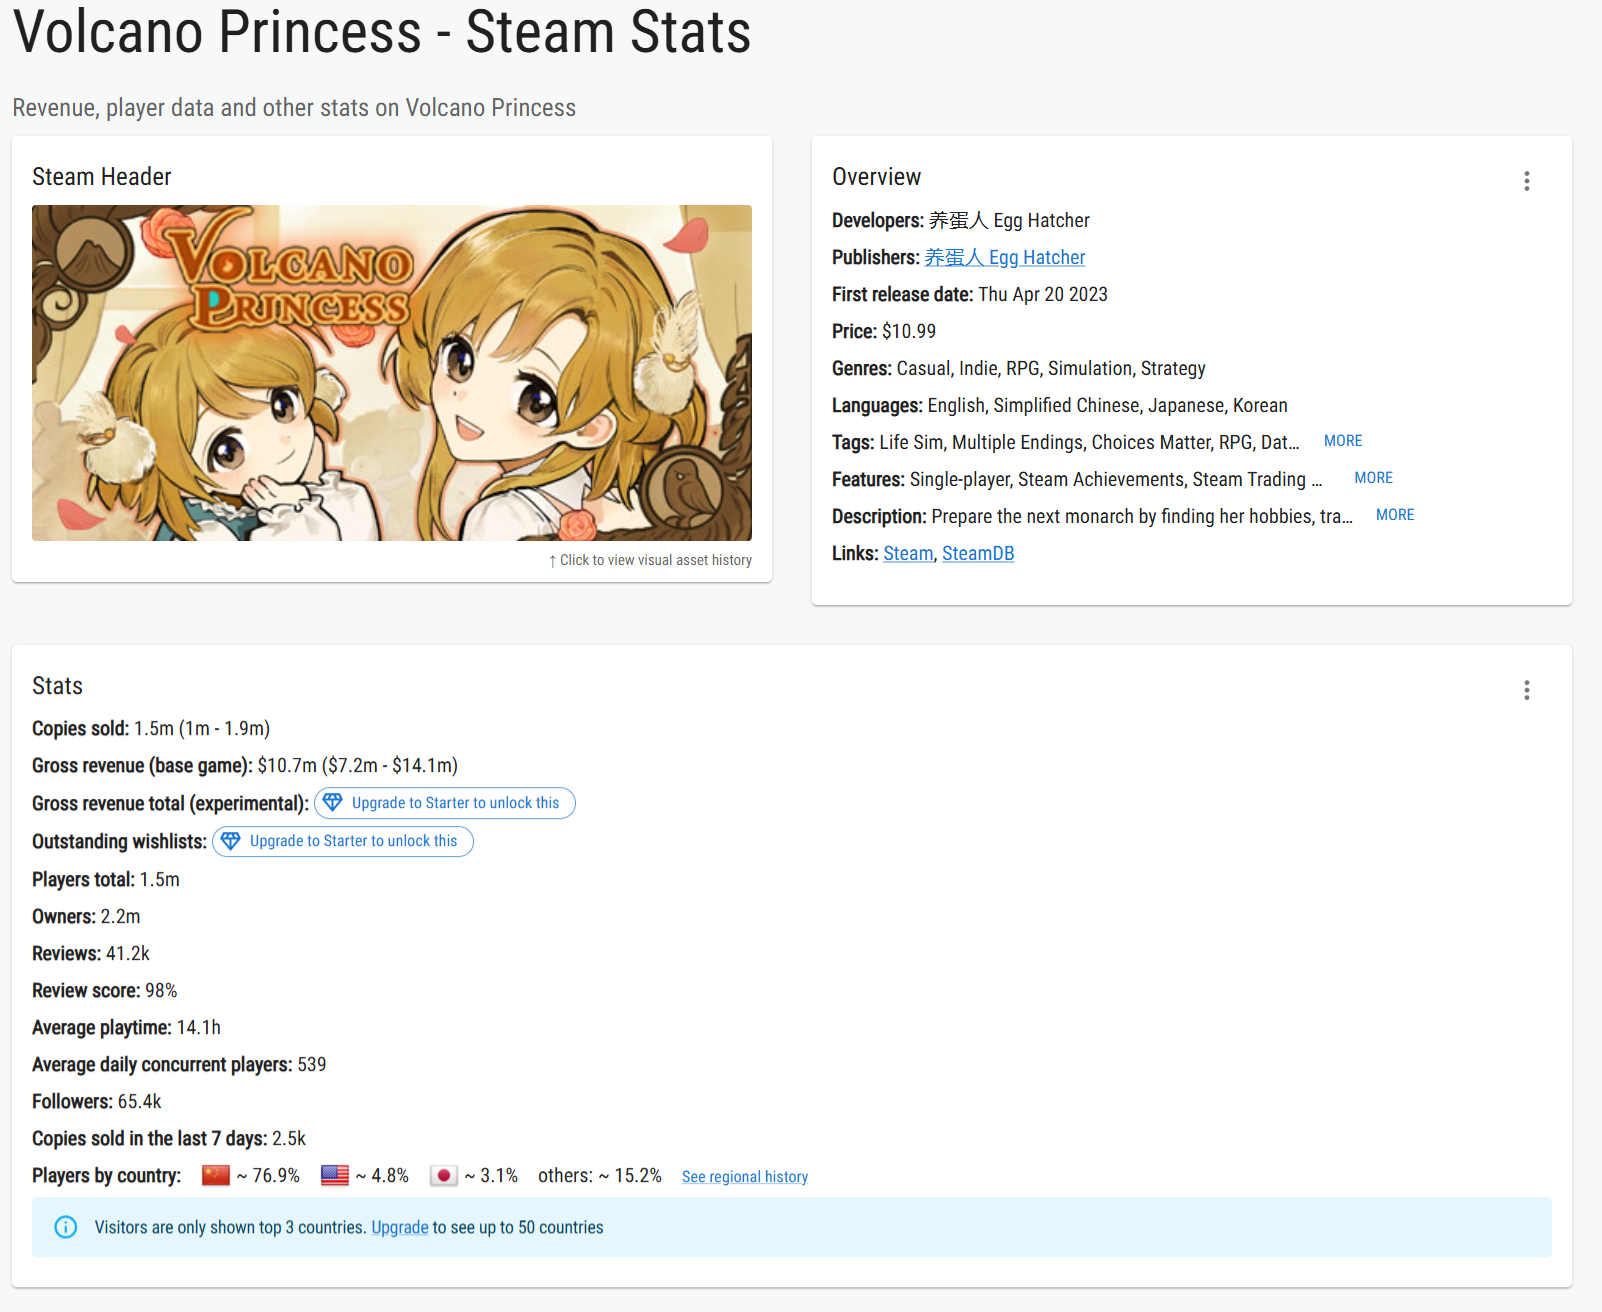Click the Owners 2.2m line
Viewport: 1602px width, 1312px height.
point(86,916)
